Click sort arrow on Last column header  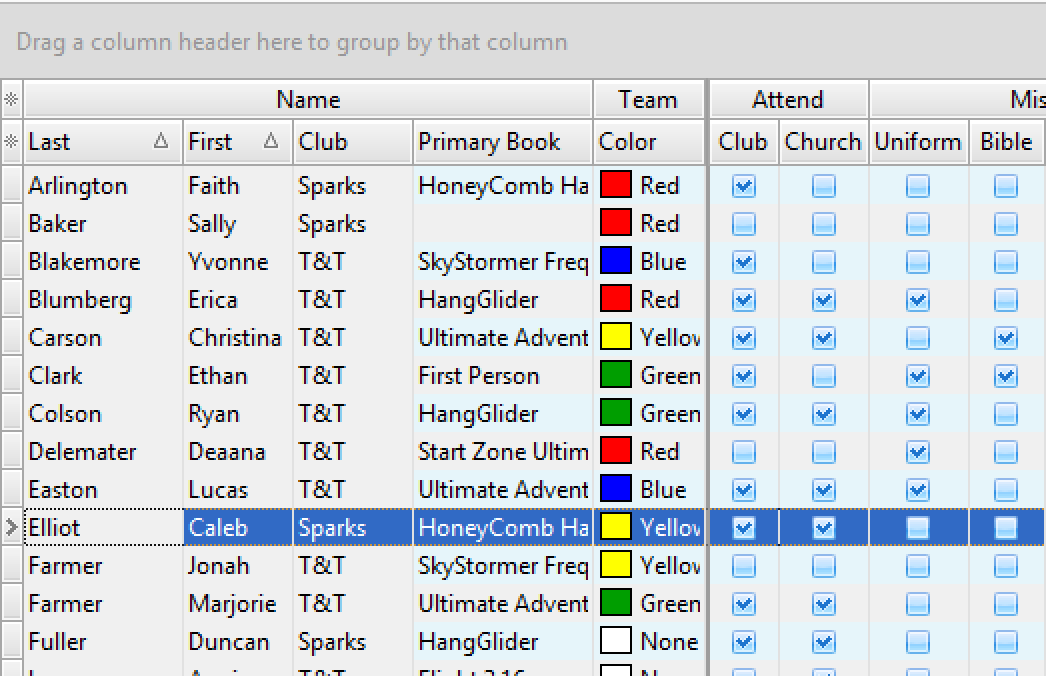161,142
